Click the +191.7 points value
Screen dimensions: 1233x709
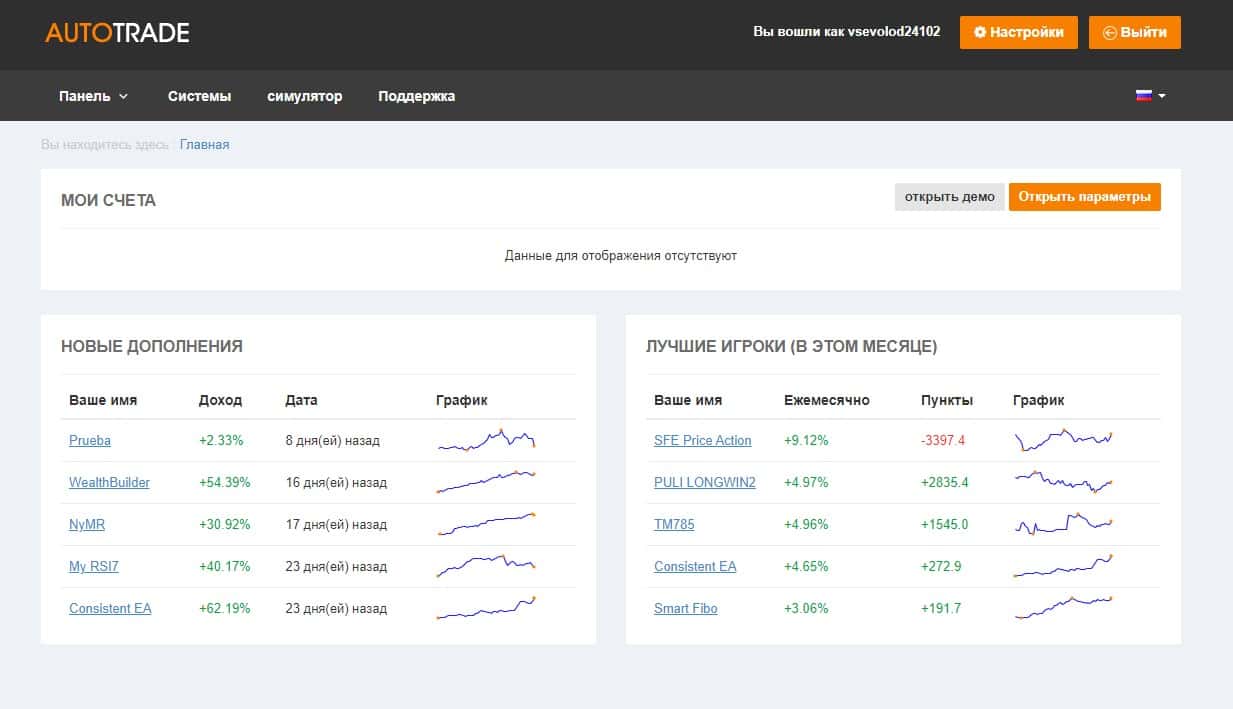pyautogui.click(x=941, y=608)
